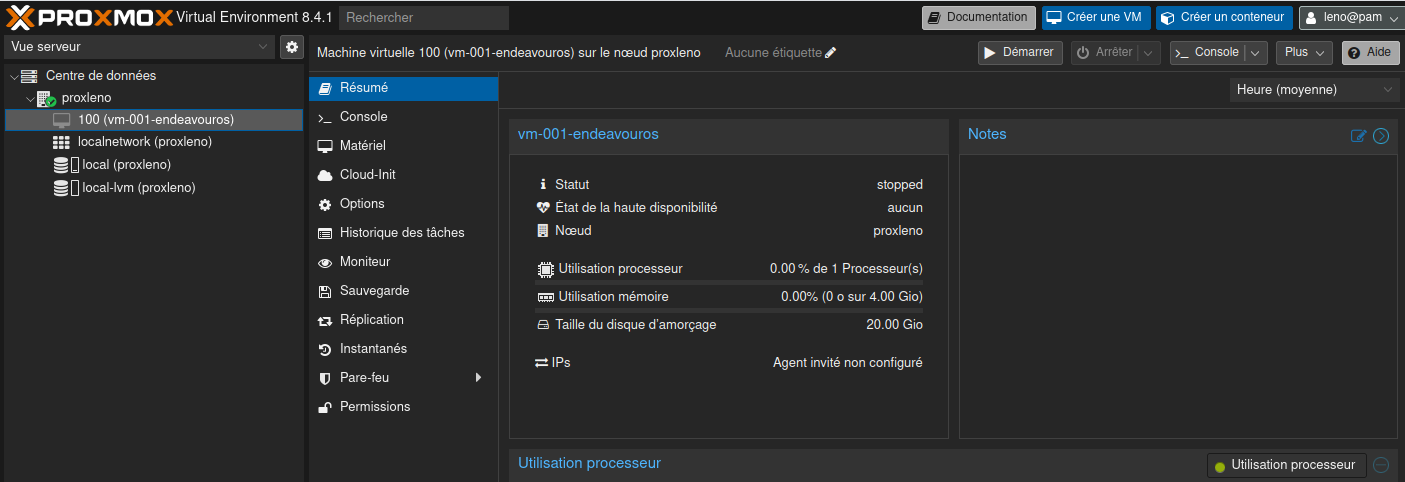Select the local-lvm (proxleno) storage
The width and height of the screenshot is (1405, 482).
[x=138, y=188]
